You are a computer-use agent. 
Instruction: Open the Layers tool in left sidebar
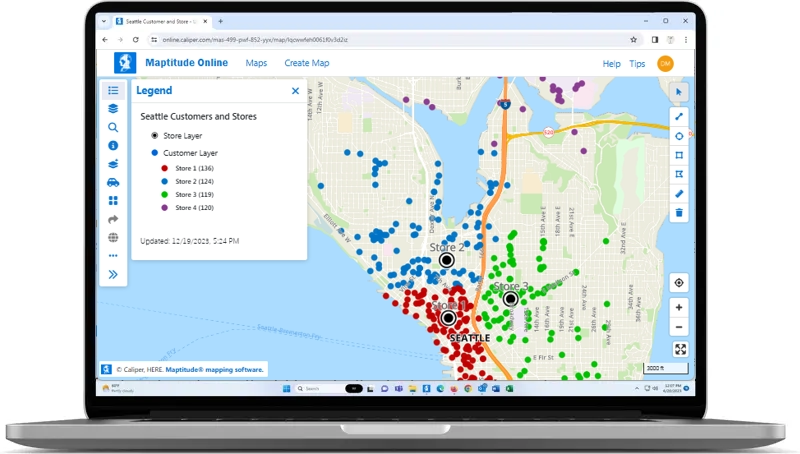113,109
